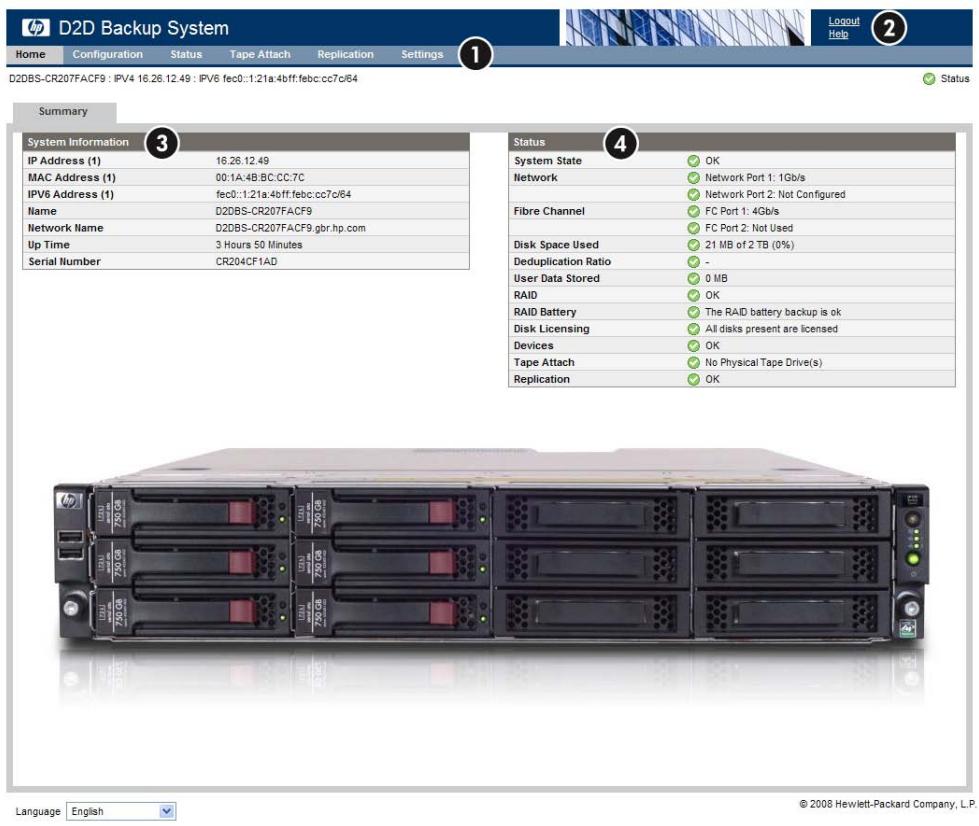Click the '21 MB of 2 TB (0%)' text
979x826 pixels.
[x=749, y=245]
